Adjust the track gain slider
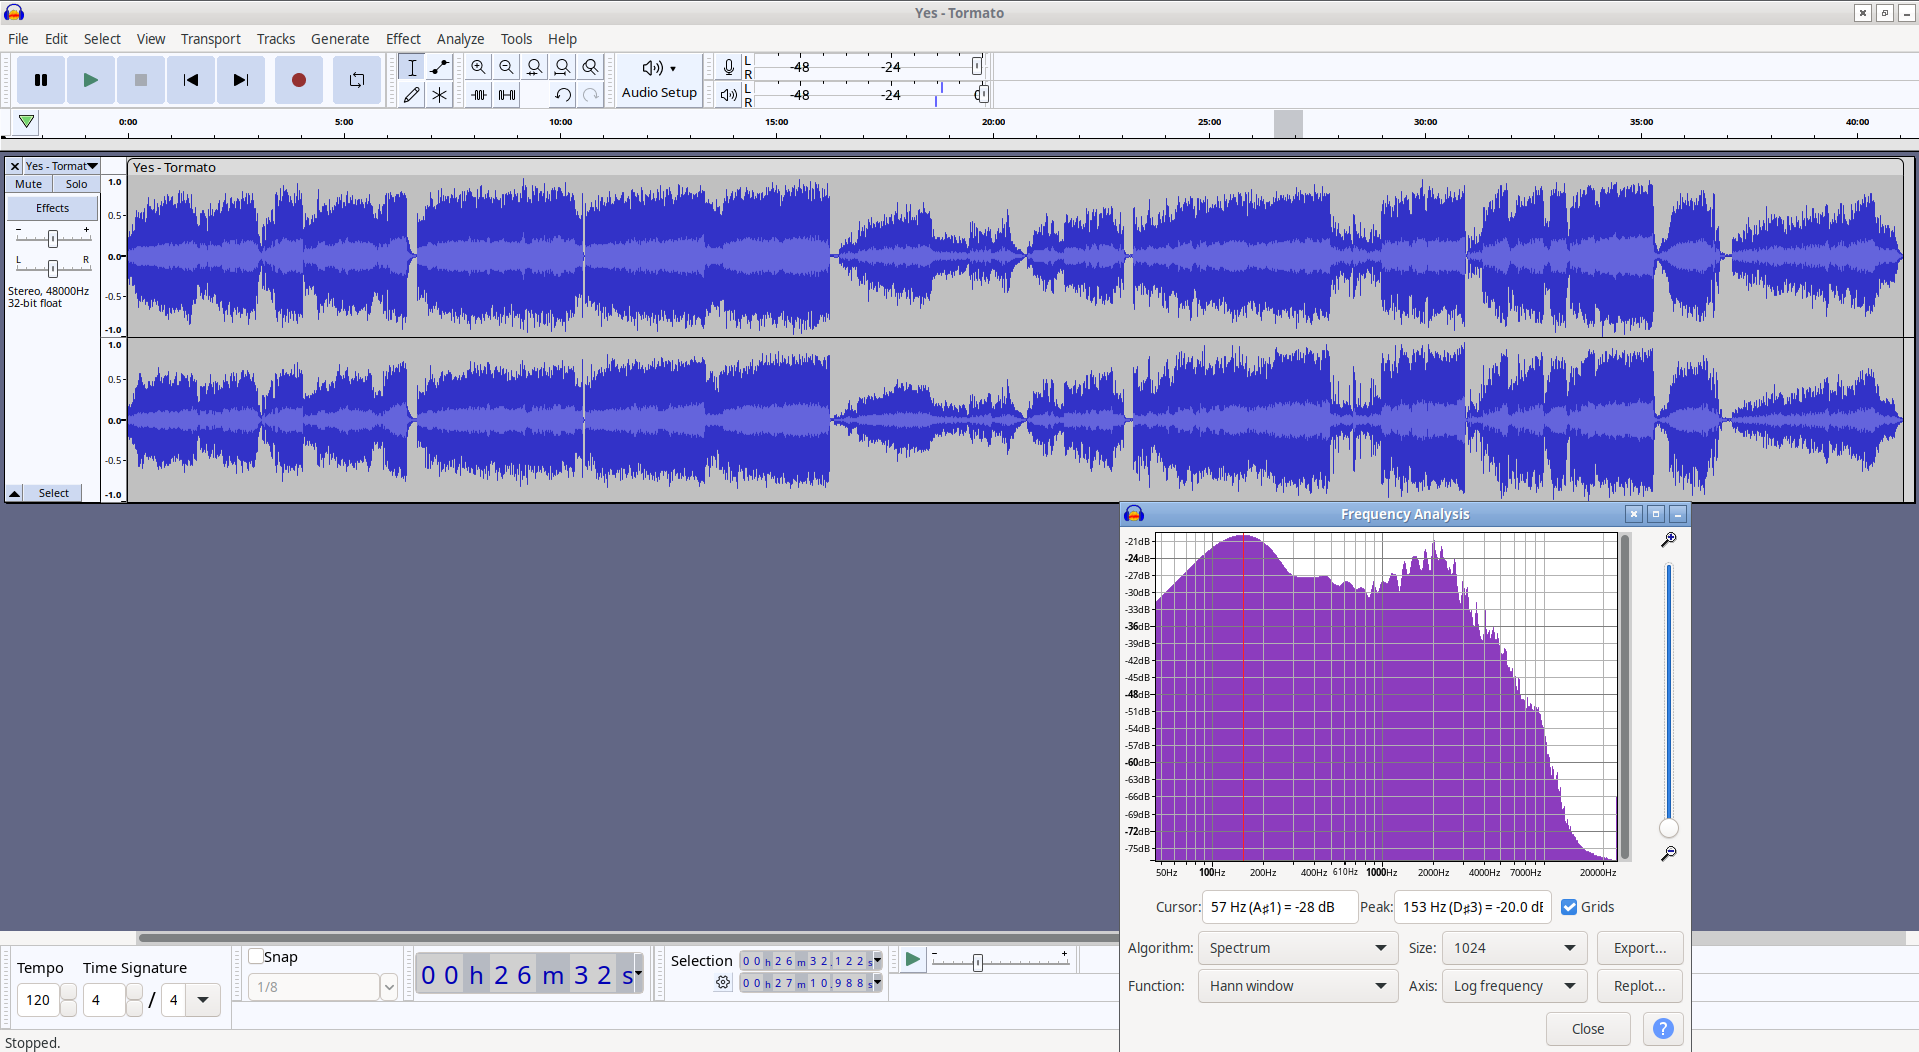1919x1052 pixels. pos(53,238)
